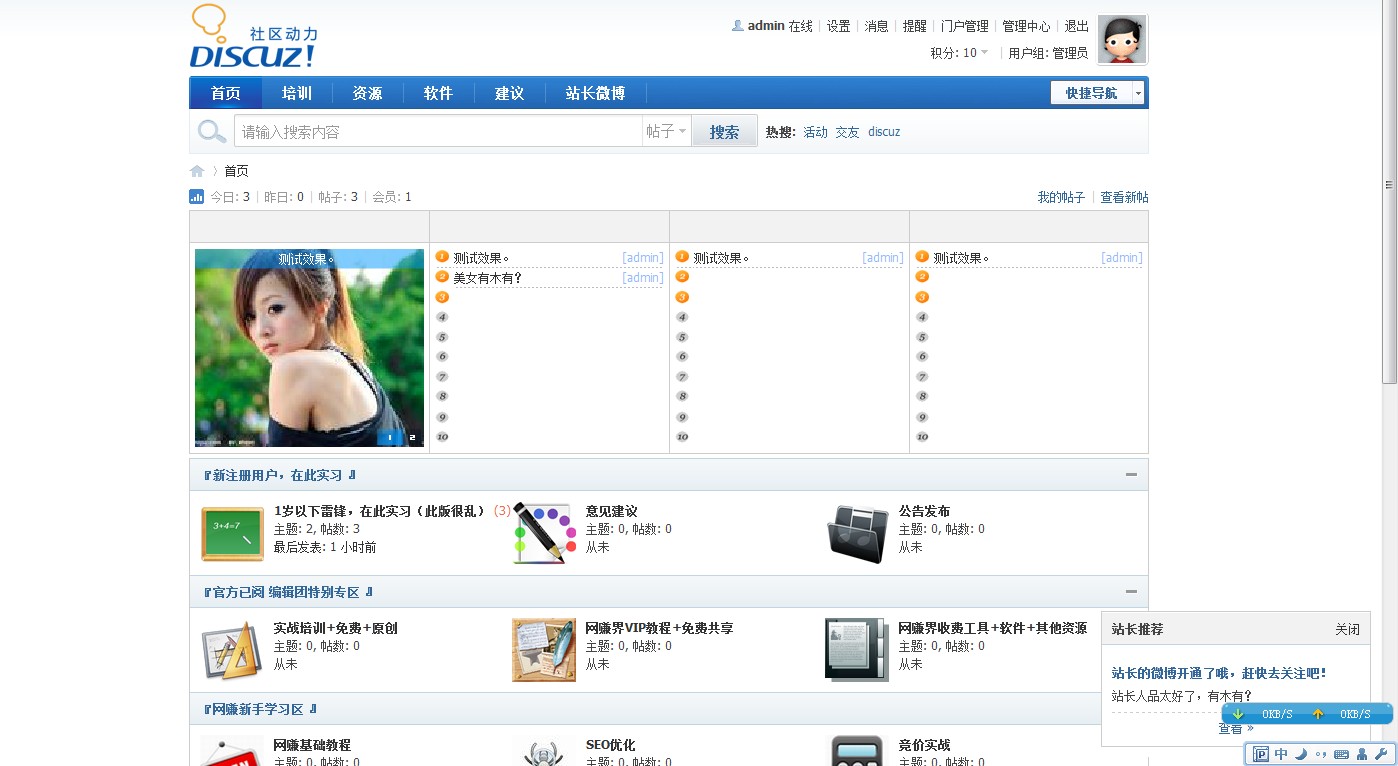Click the admin username link
Screen dimensions: 1398x766
point(766,26)
